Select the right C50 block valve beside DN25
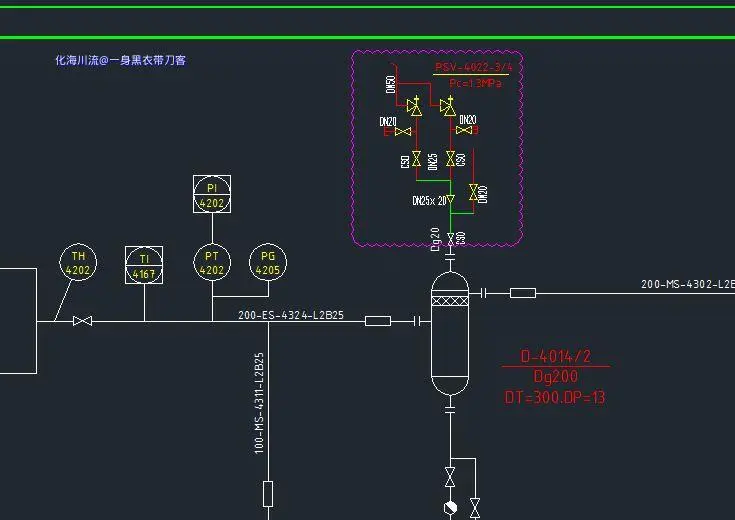Screen dimensions: 735x520 coord(450,158)
